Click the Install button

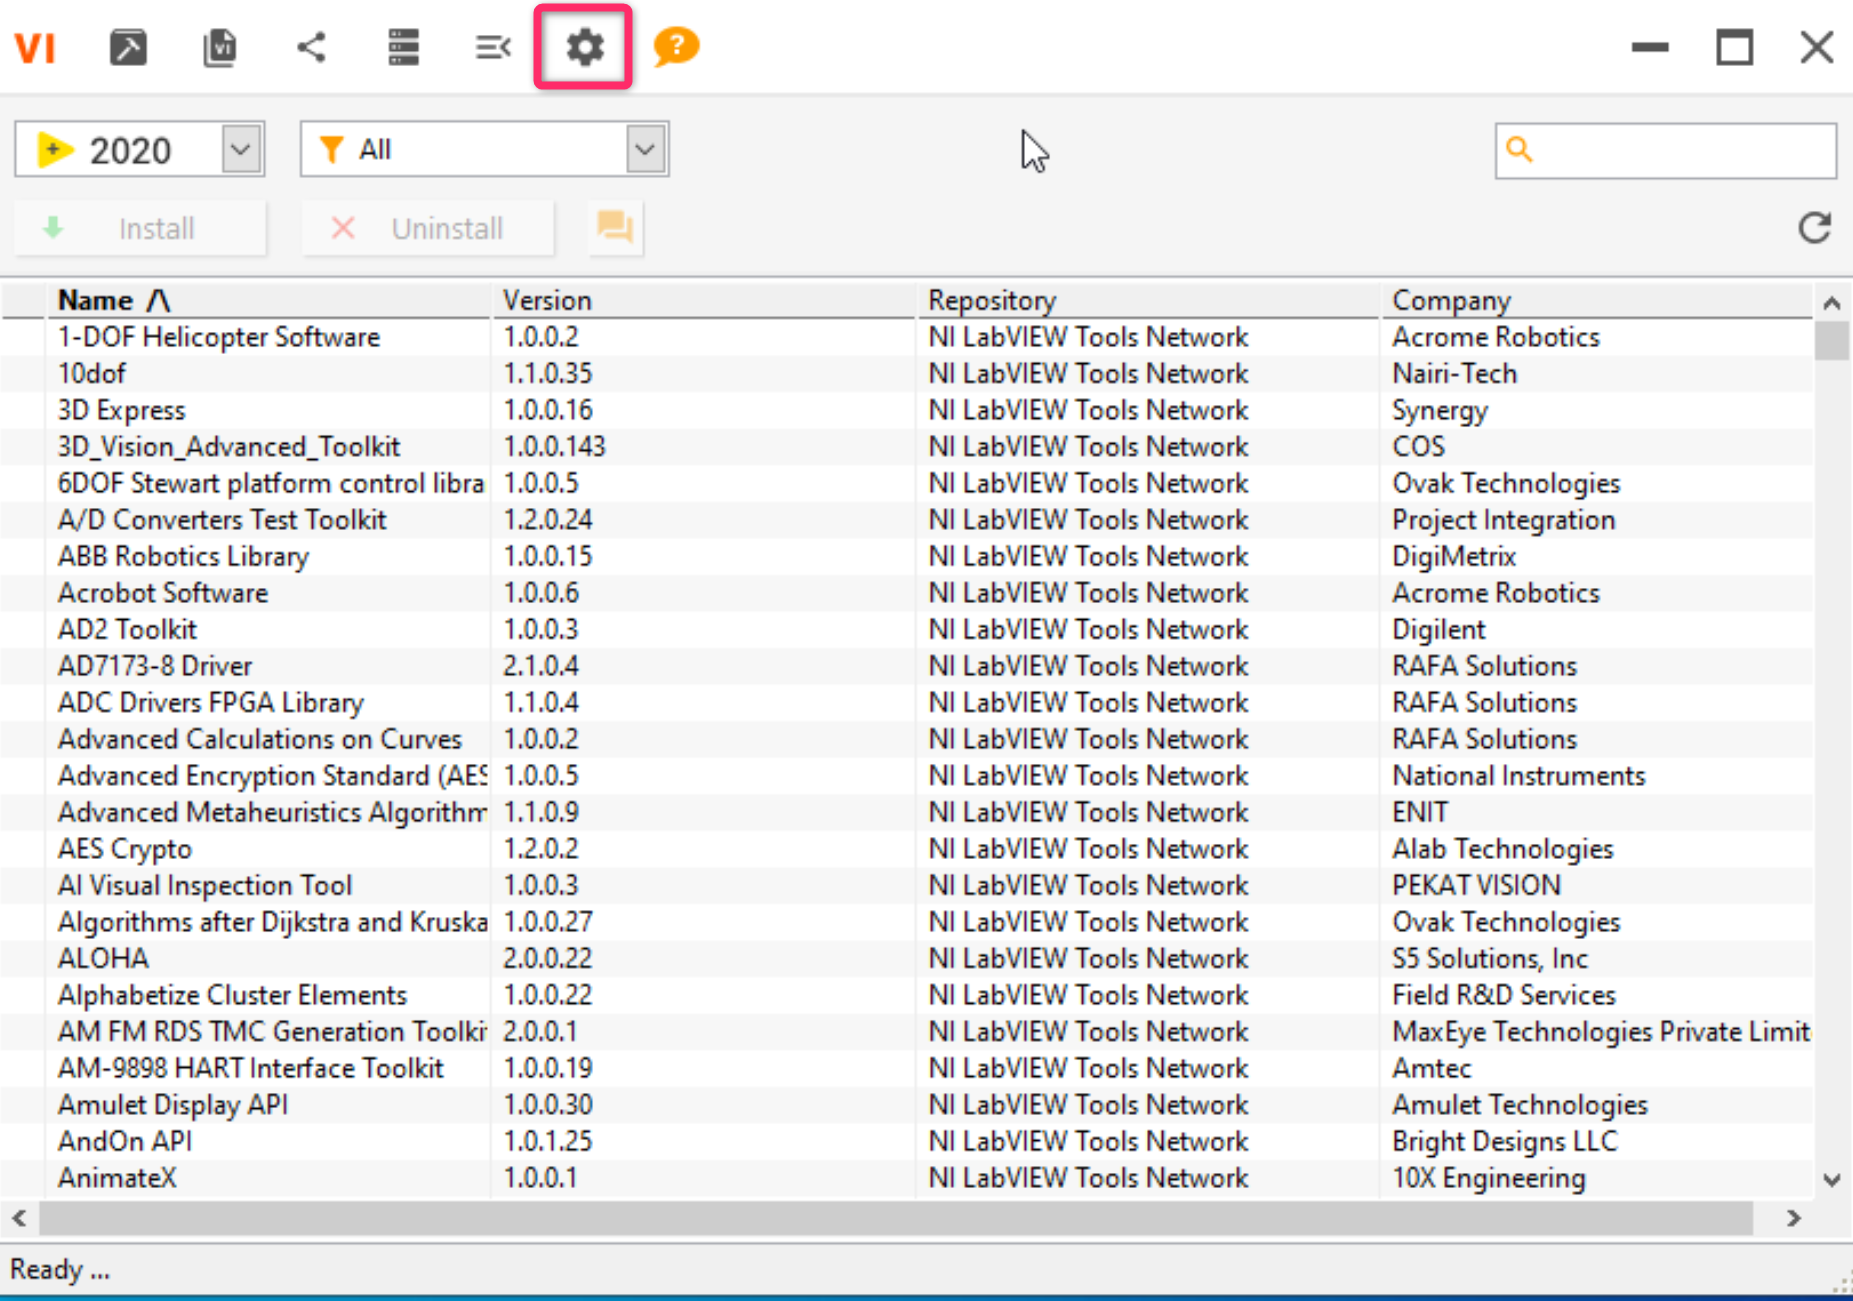click(x=140, y=228)
